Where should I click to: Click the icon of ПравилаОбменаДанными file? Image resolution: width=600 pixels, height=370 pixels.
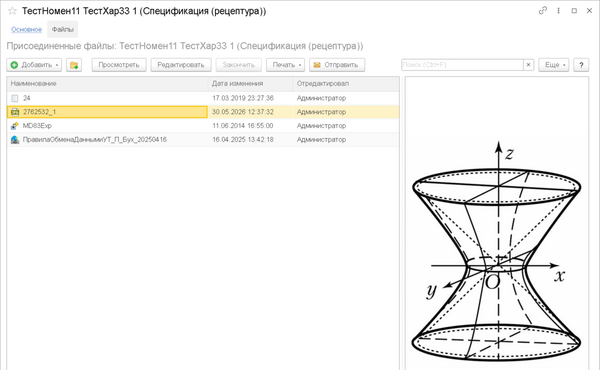(x=15, y=140)
